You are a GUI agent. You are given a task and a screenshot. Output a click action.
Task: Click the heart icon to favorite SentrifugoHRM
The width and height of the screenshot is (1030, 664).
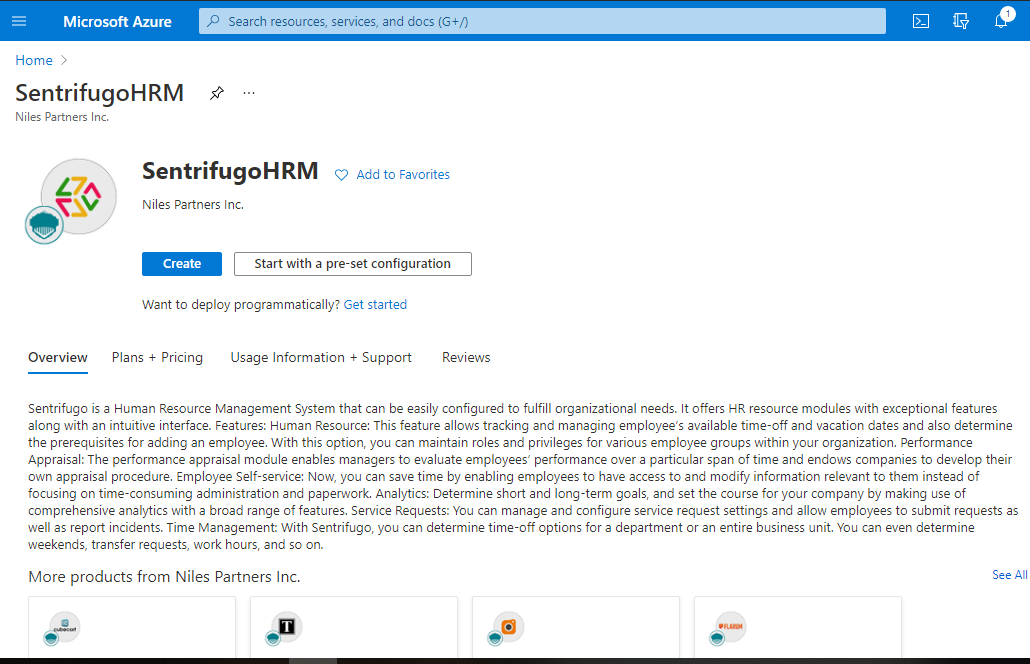[341, 175]
